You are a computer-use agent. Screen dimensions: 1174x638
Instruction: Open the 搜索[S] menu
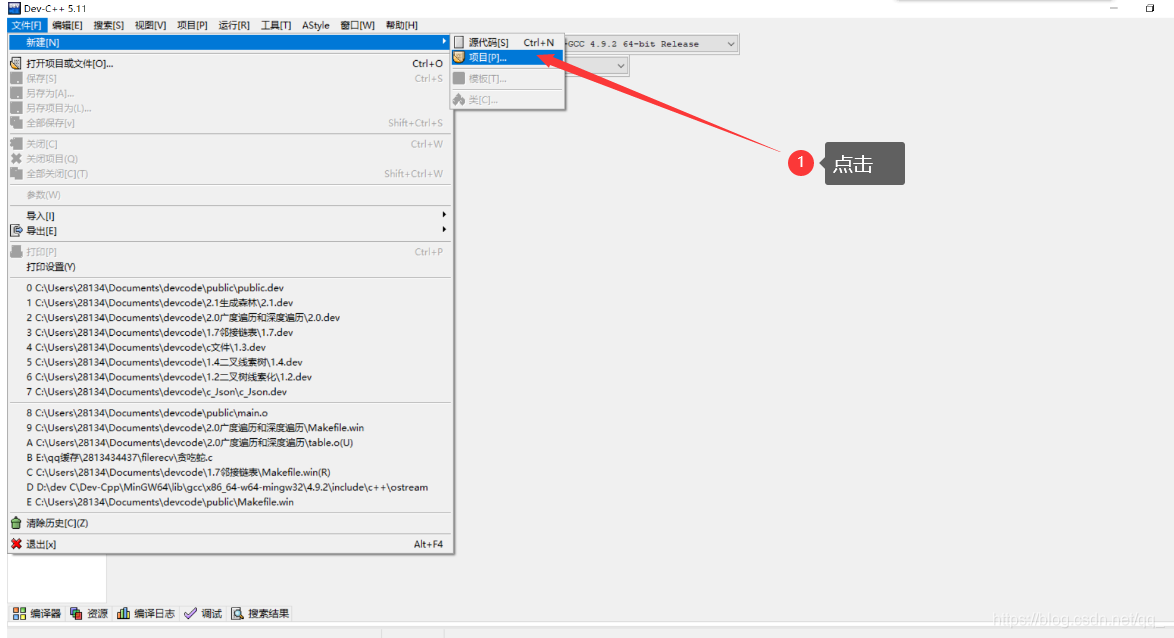[x=109, y=25]
